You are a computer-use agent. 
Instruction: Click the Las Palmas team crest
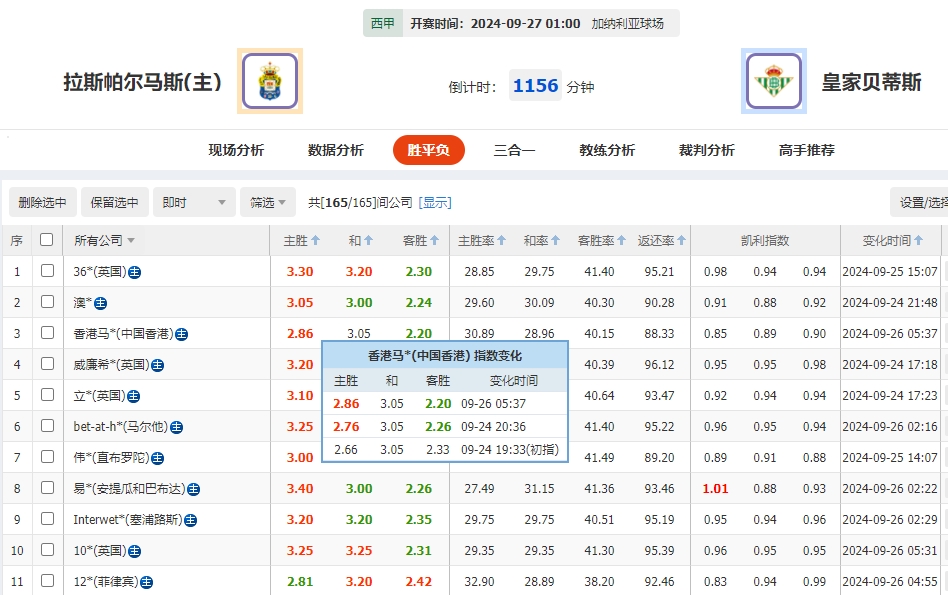pos(268,81)
